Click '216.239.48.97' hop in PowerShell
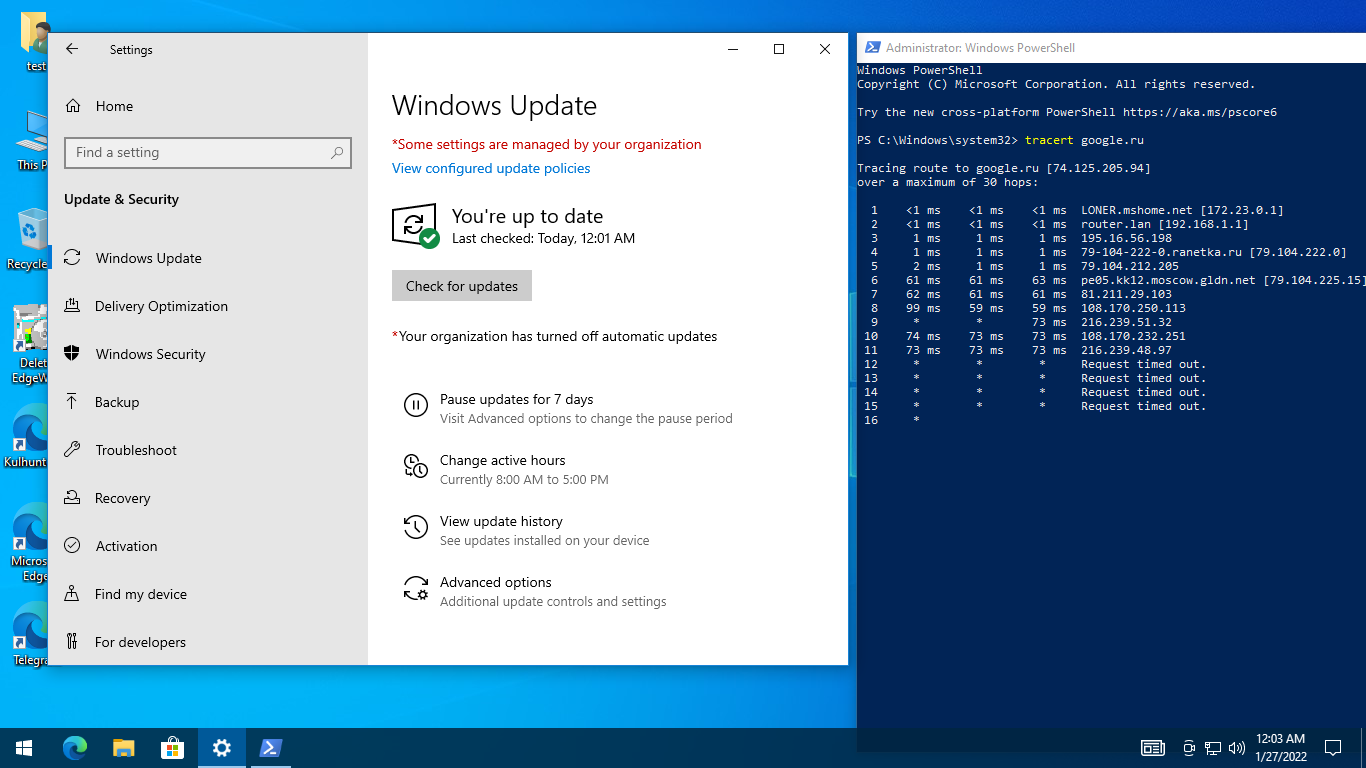This screenshot has width=1366, height=768. coord(1126,350)
